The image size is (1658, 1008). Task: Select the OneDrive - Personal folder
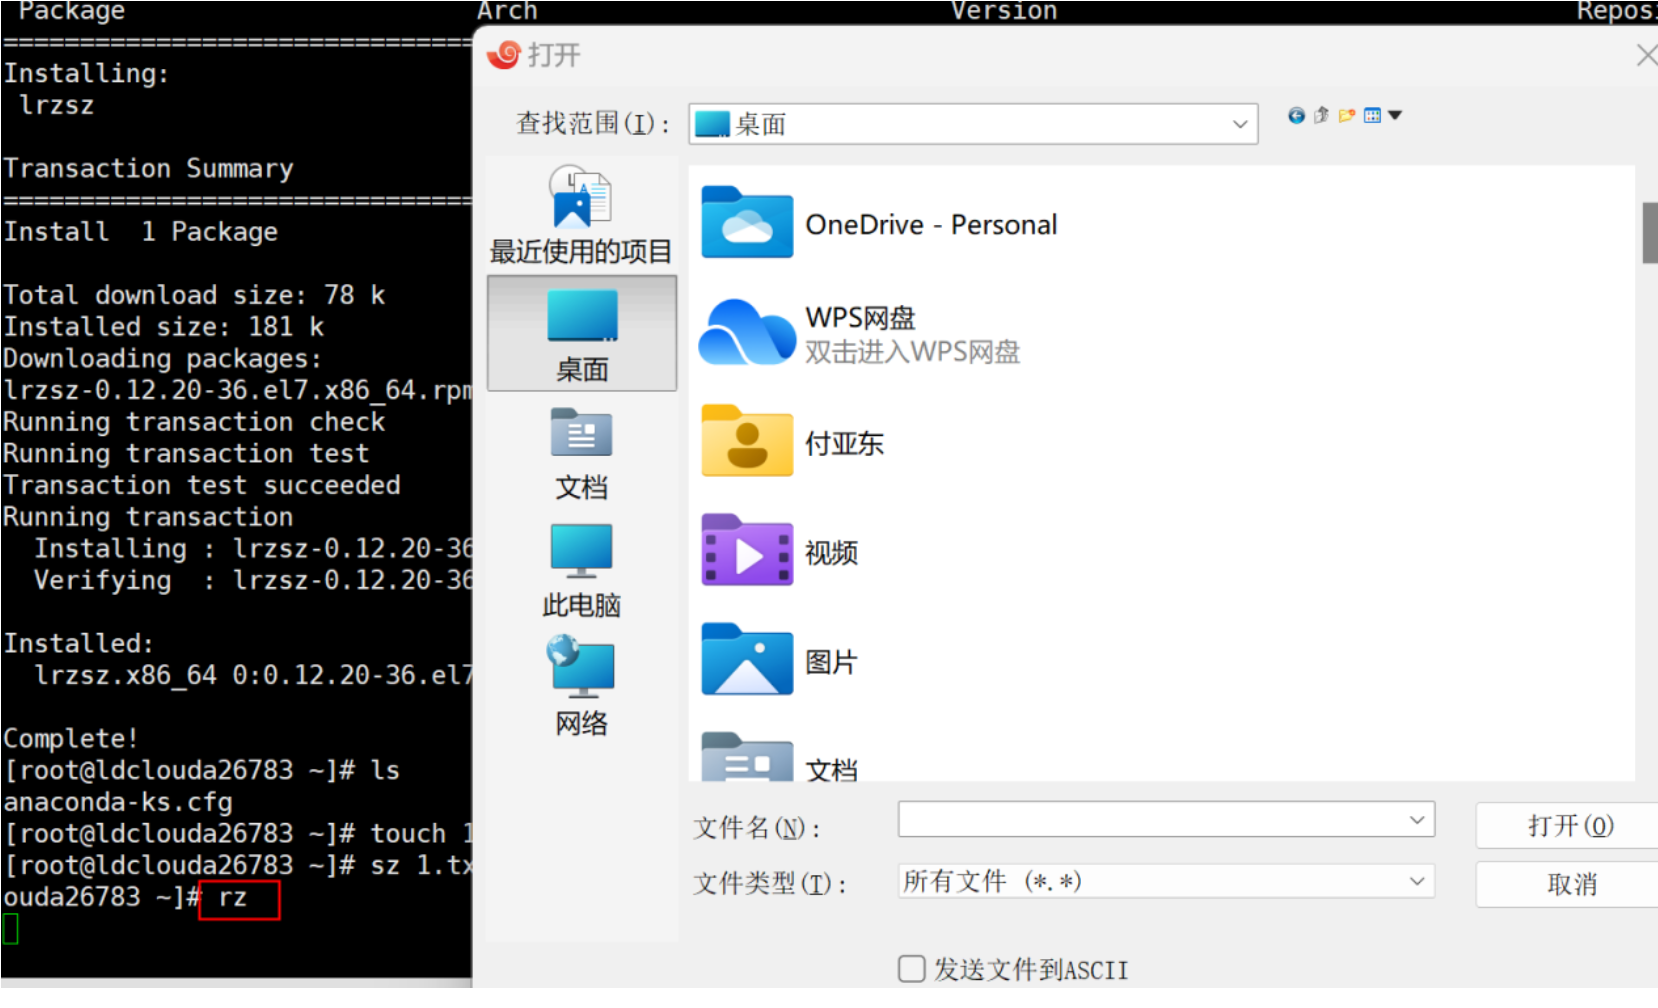point(930,225)
